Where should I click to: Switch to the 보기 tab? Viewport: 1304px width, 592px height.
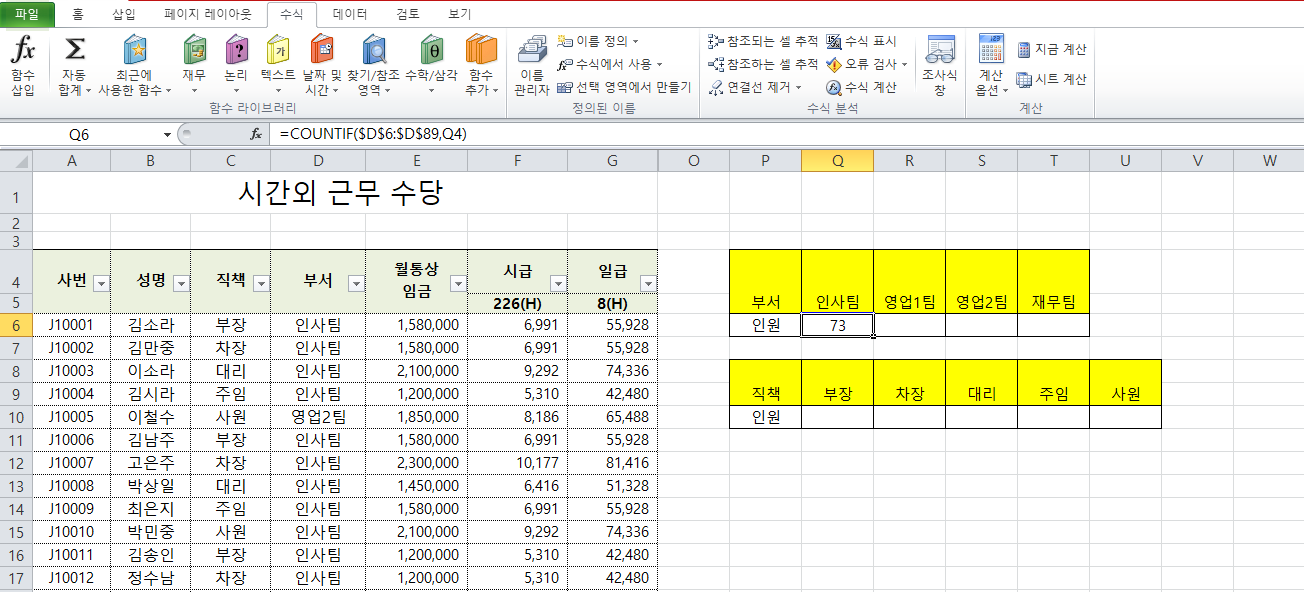click(x=460, y=14)
